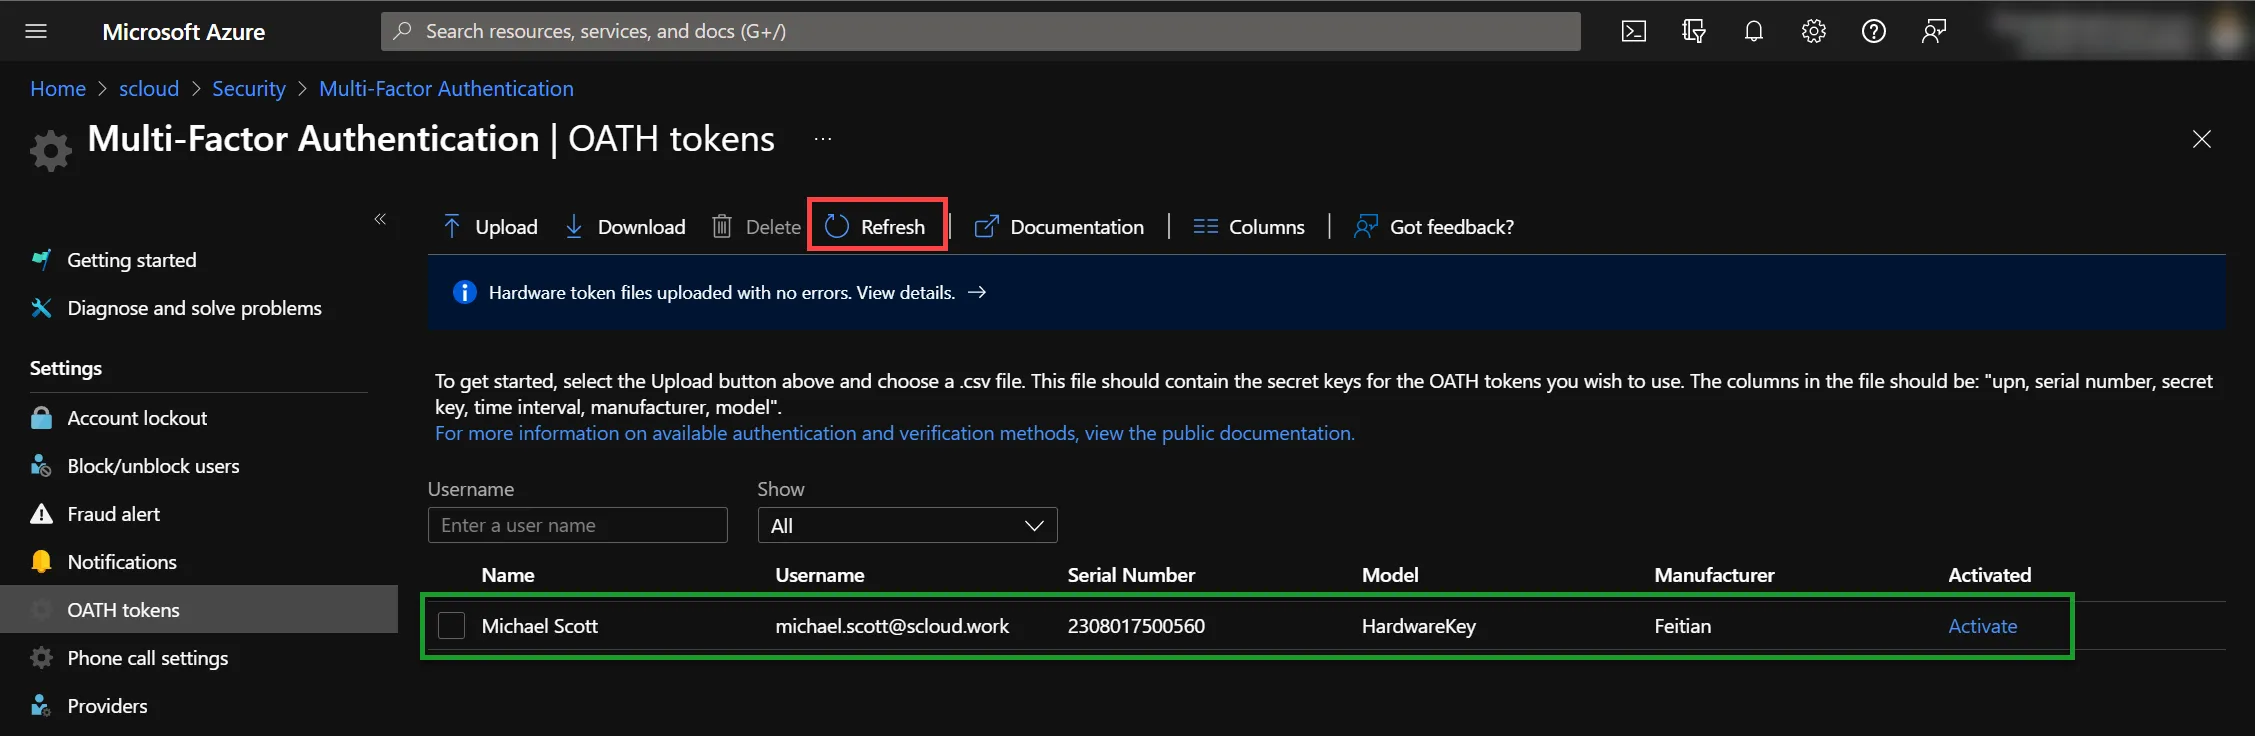Click the HardwareKey model cell
The image size is (2255, 736).
tap(1419, 626)
